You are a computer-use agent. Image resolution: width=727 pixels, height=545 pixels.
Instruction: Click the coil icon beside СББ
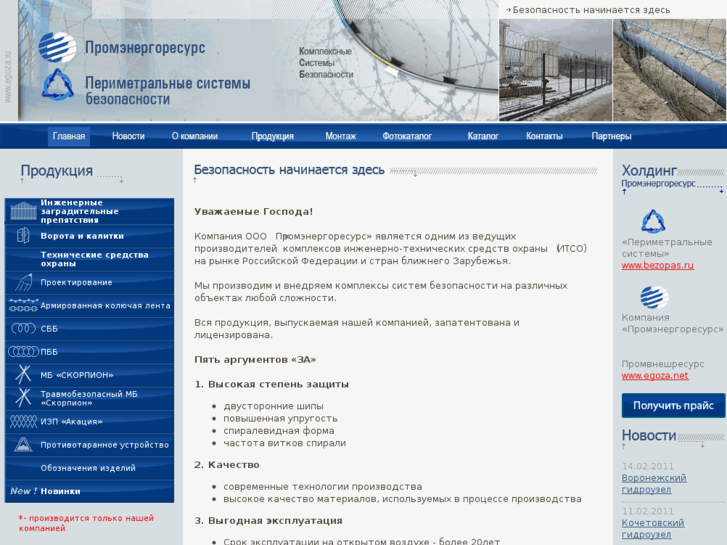click(x=23, y=328)
